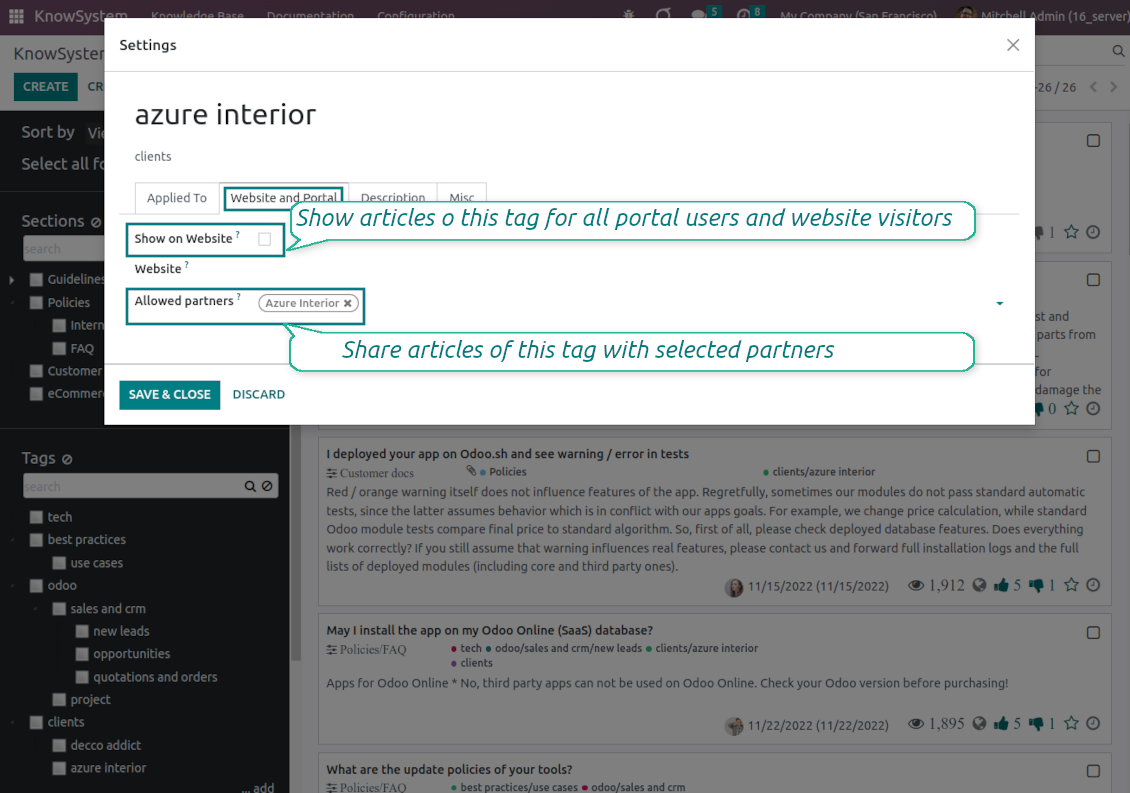Dislike the 11/22/2022 article with thumbs down
Screen dimensions: 1130x793
pos(1036,724)
